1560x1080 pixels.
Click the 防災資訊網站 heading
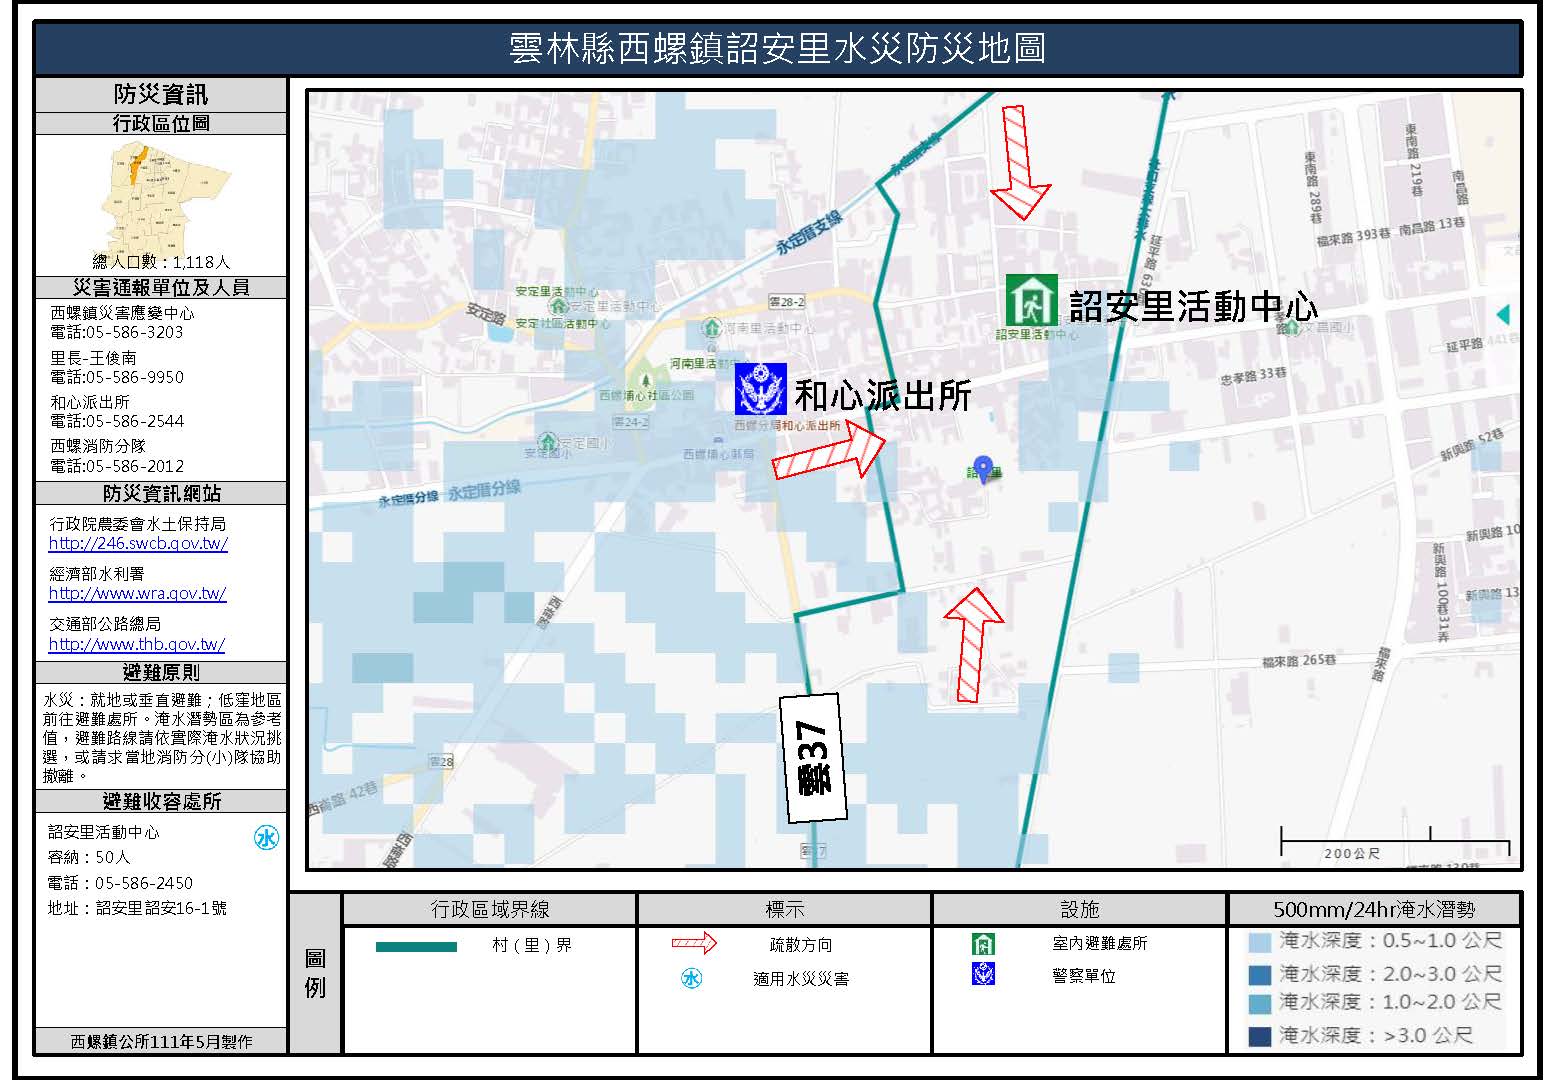(161, 494)
